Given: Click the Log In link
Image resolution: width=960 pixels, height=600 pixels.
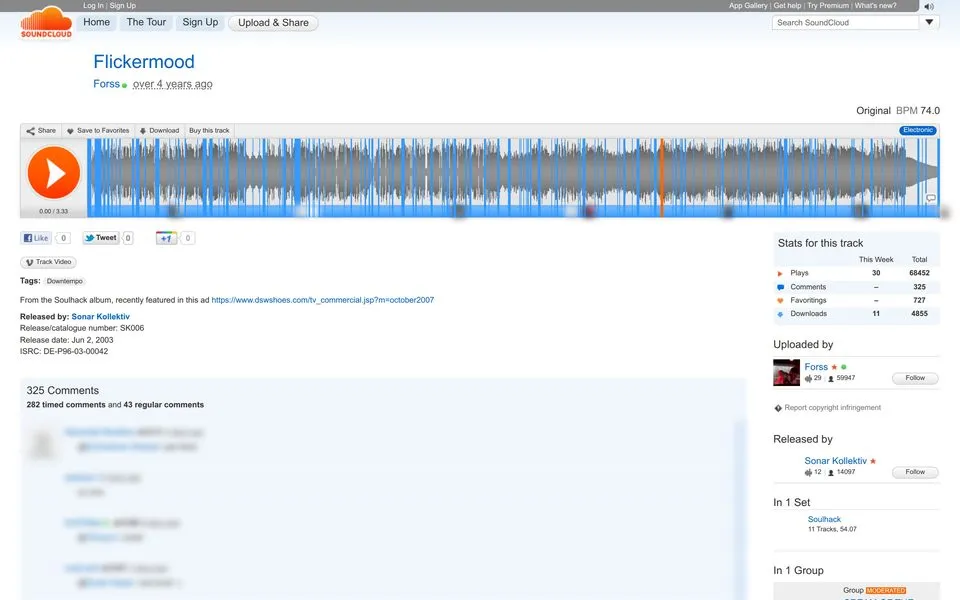Looking at the screenshot, I should 93,6.
